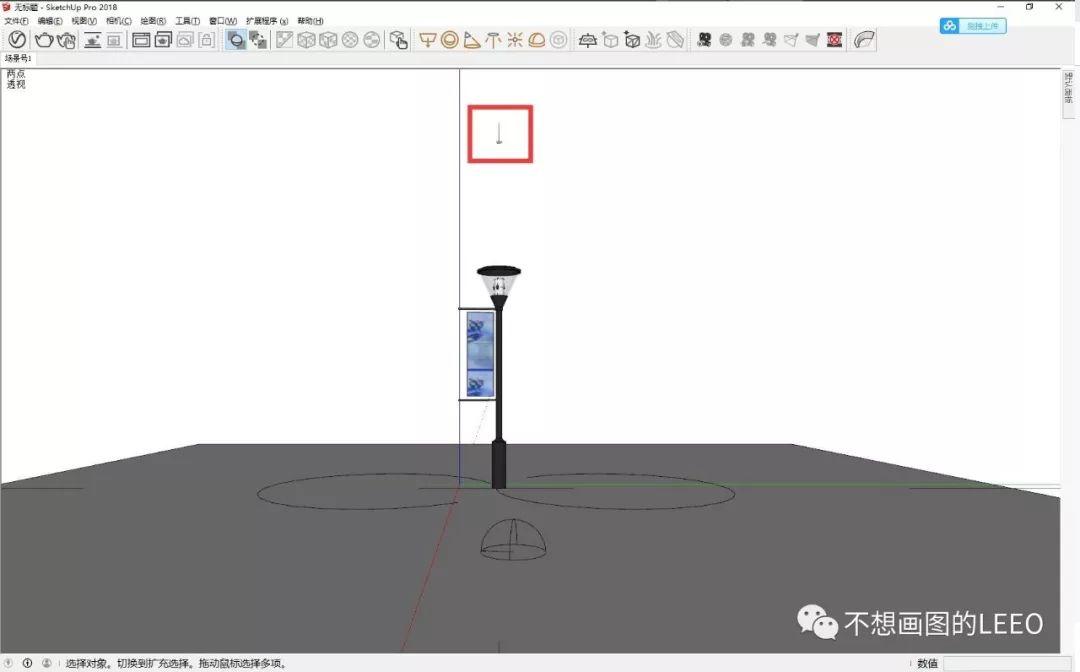
Task: Open the 绘图(R) menu
Action: pos(153,21)
